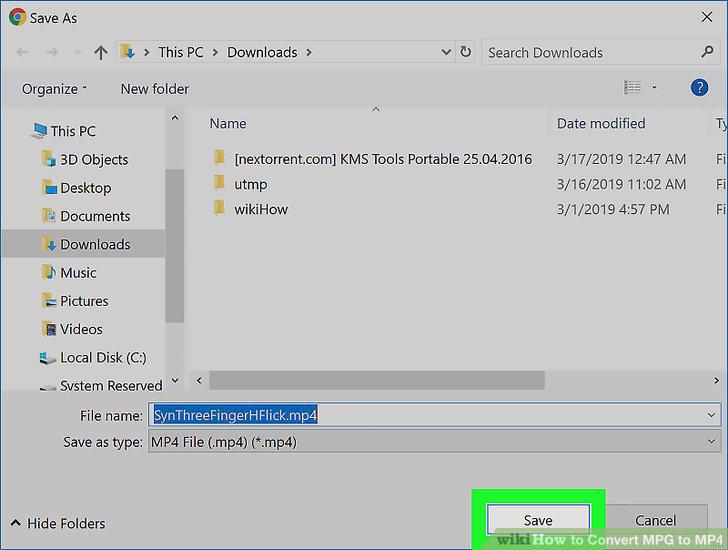Select This PC in the address breadcrumb
This screenshot has width=728, height=550.
[x=181, y=52]
